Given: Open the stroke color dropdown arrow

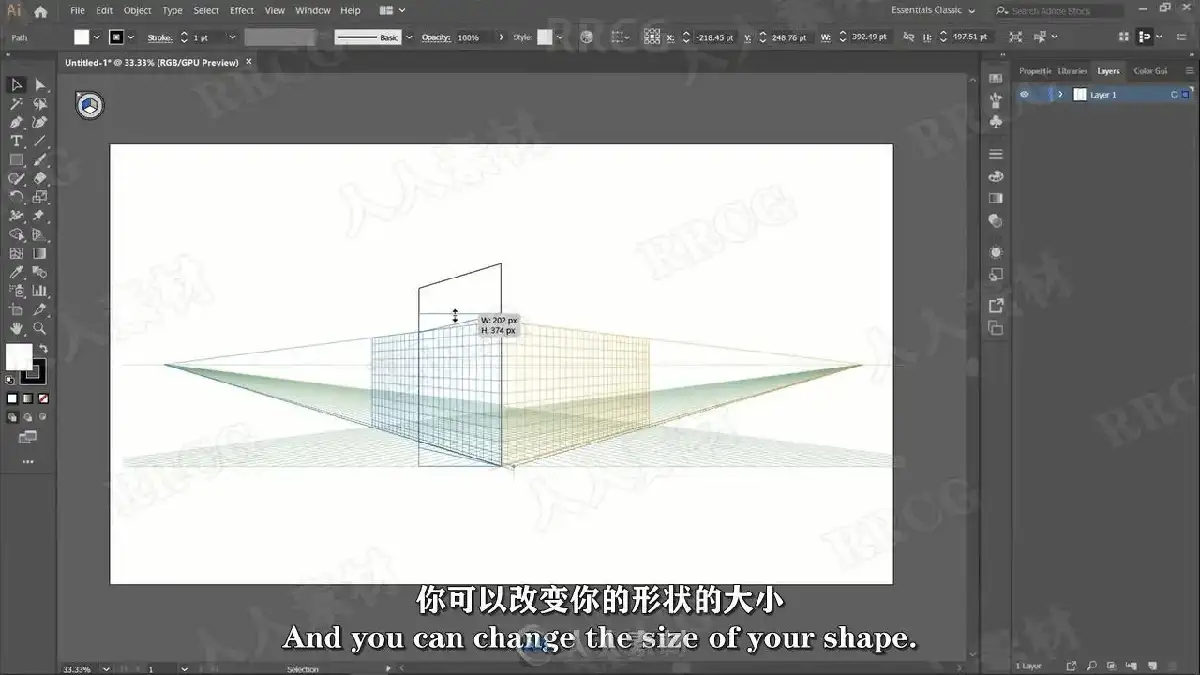Looking at the screenshot, I should 133,37.
